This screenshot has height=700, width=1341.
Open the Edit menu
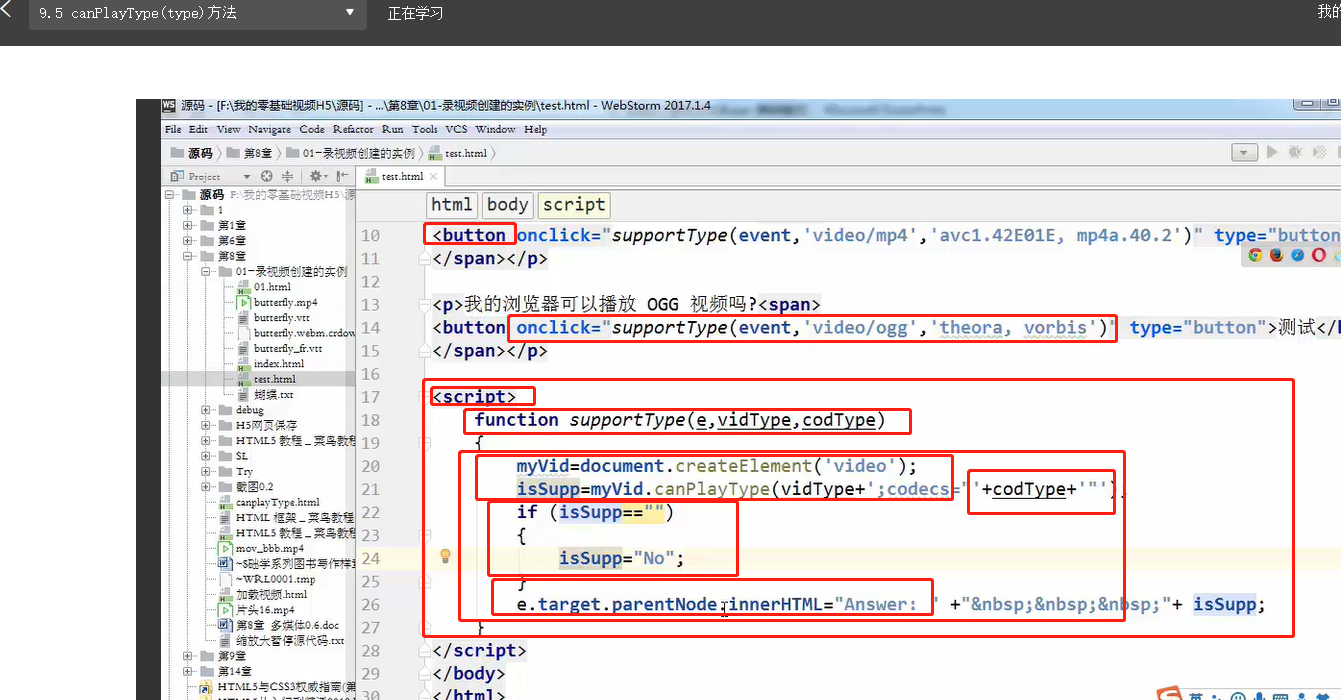[199, 129]
